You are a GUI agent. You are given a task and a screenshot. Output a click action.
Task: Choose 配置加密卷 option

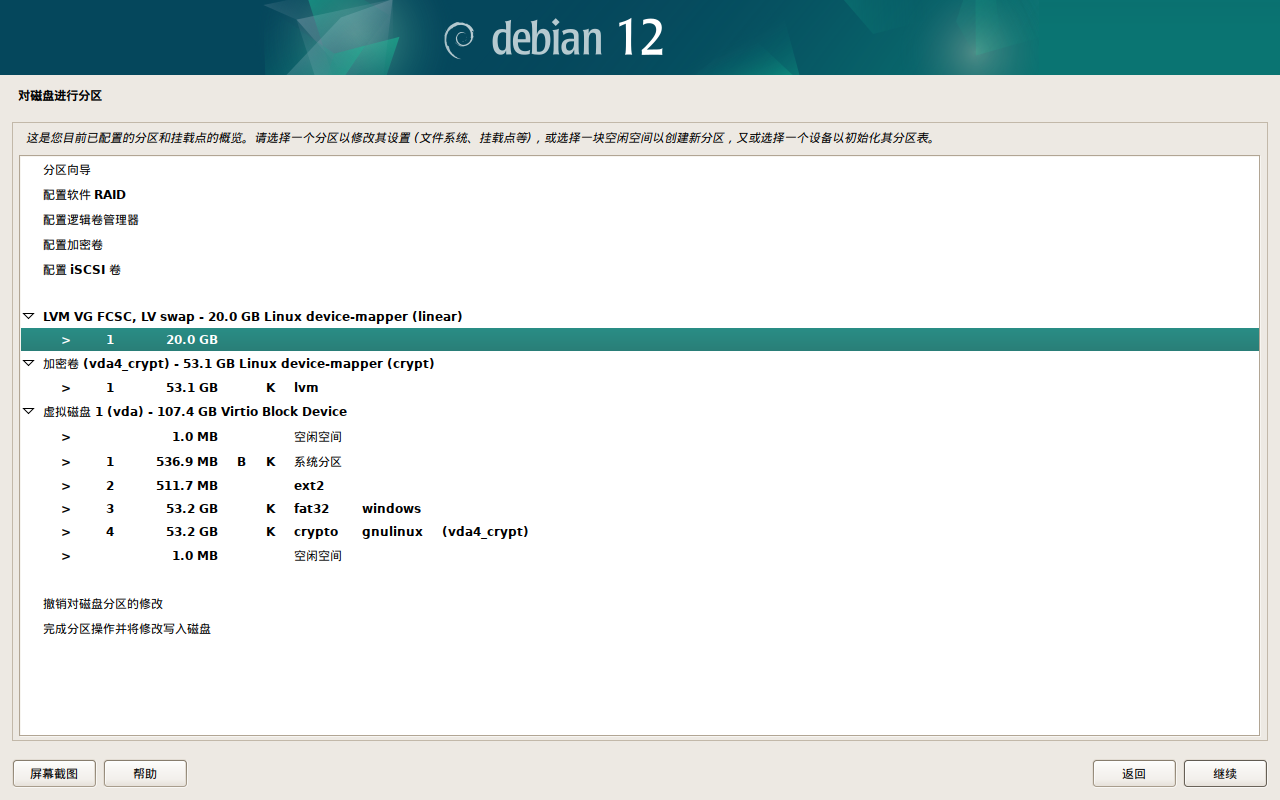tap(73, 245)
